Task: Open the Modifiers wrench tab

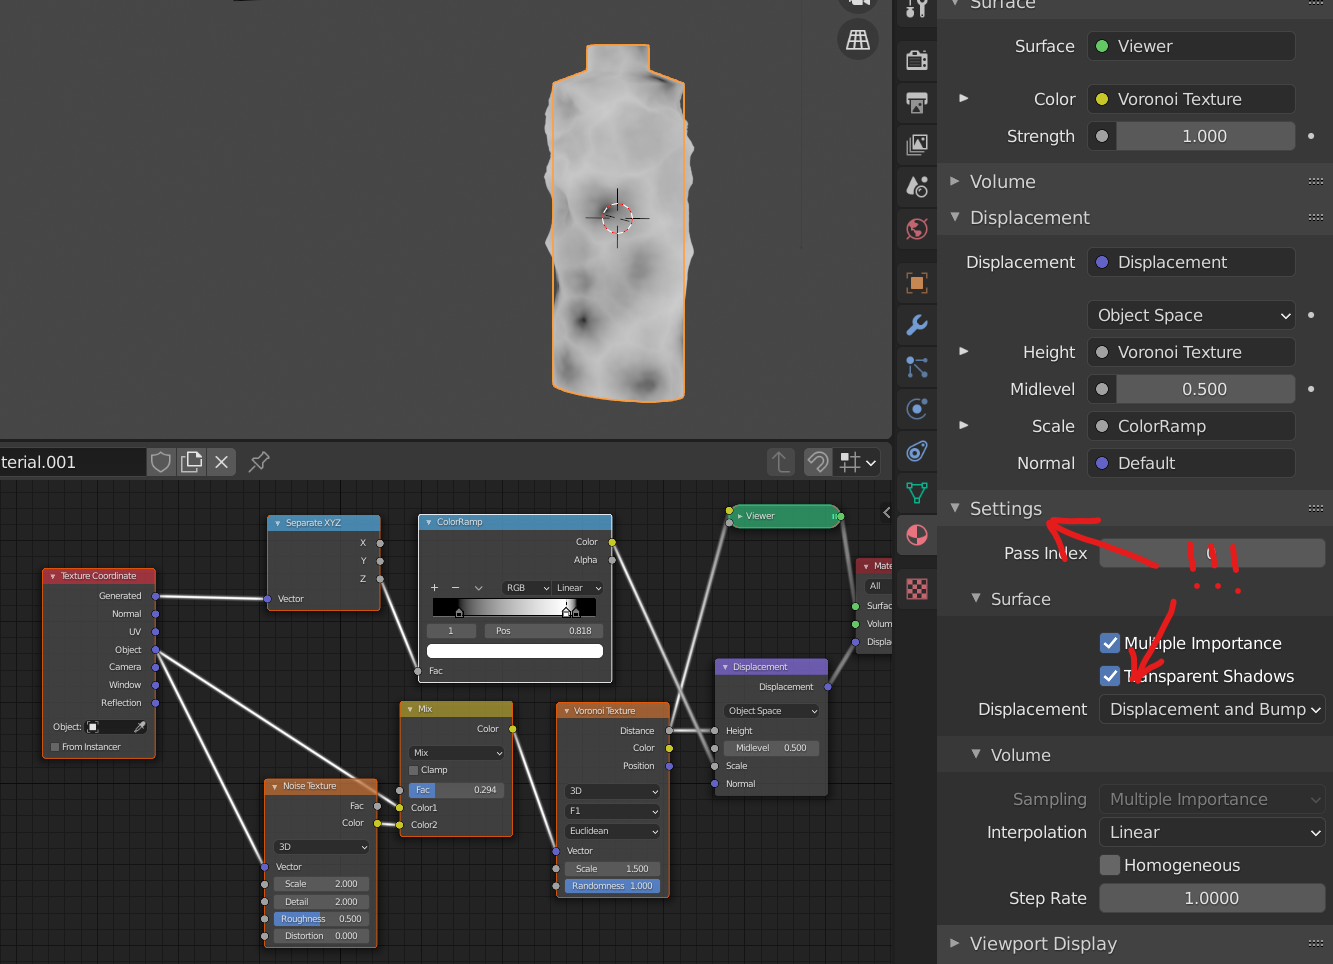Action: 916,324
